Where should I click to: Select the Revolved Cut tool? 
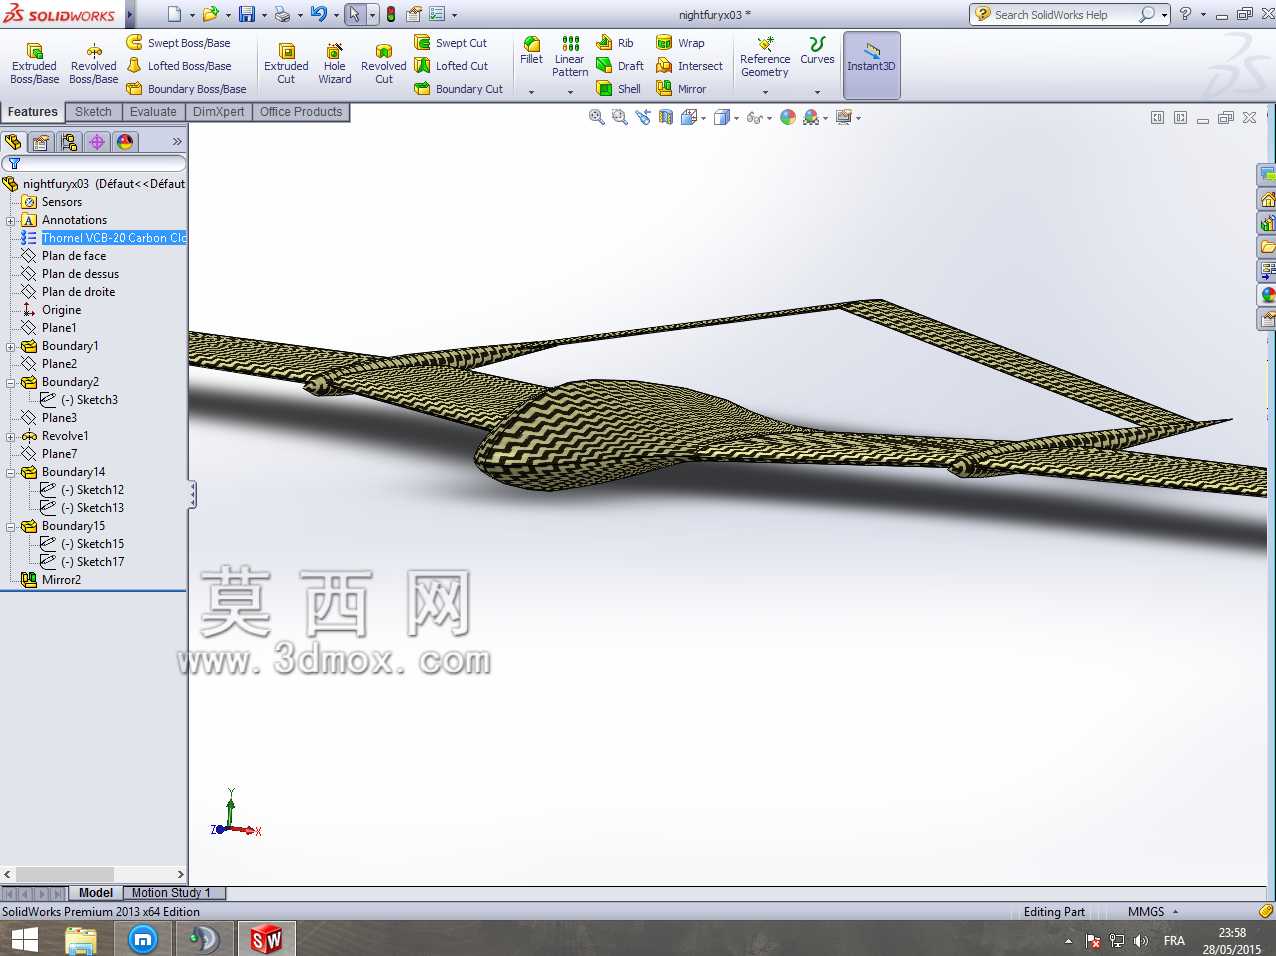[383, 63]
